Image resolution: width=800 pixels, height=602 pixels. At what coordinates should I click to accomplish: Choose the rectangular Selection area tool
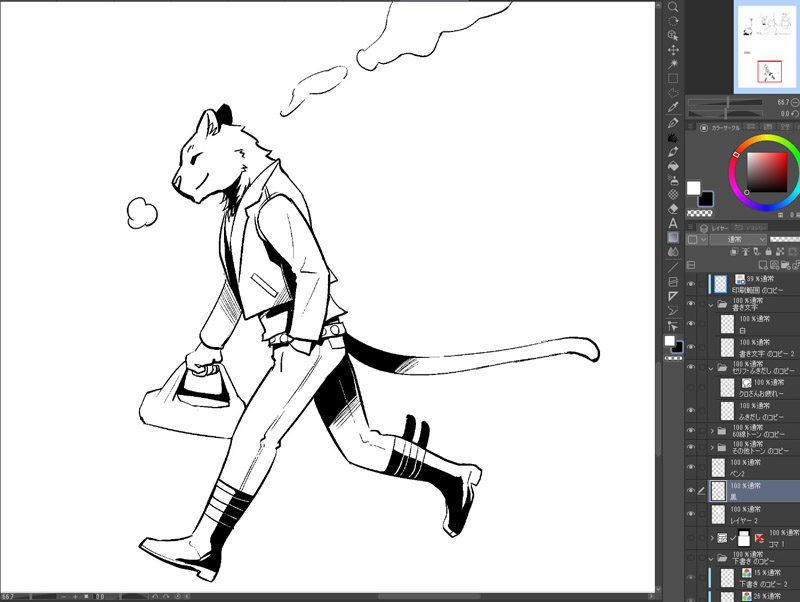[x=673, y=79]
